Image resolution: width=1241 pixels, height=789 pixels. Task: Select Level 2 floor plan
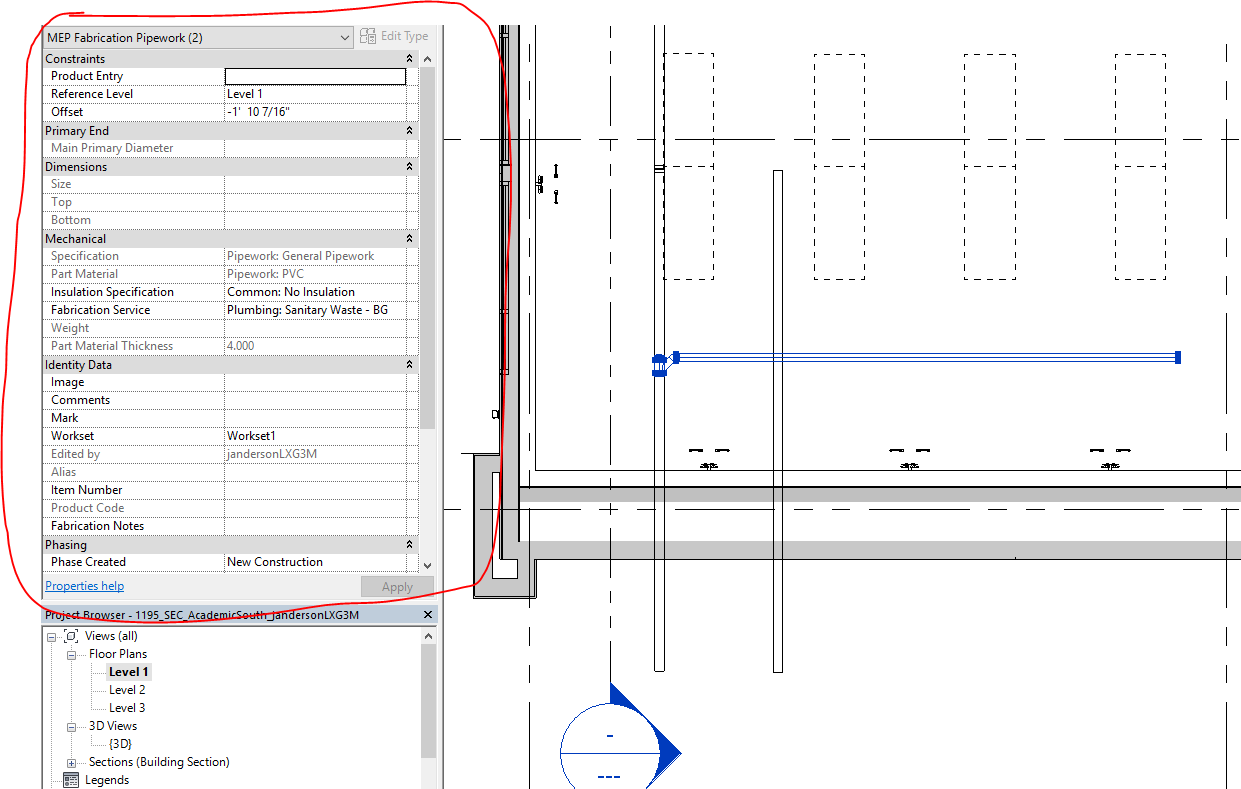[126, 689]
